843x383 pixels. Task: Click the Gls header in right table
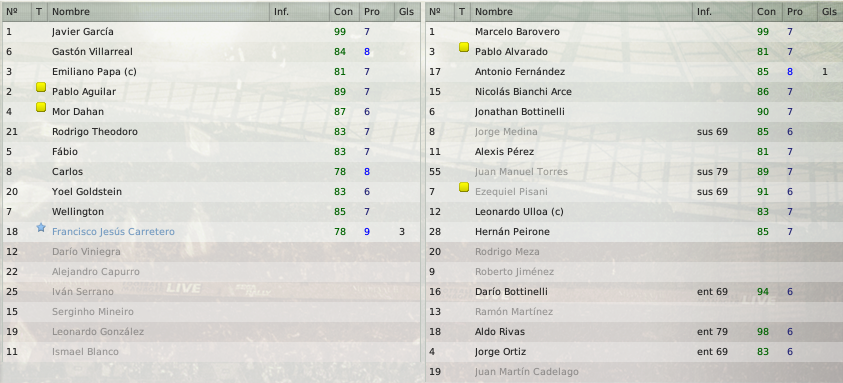pos(830,11)
